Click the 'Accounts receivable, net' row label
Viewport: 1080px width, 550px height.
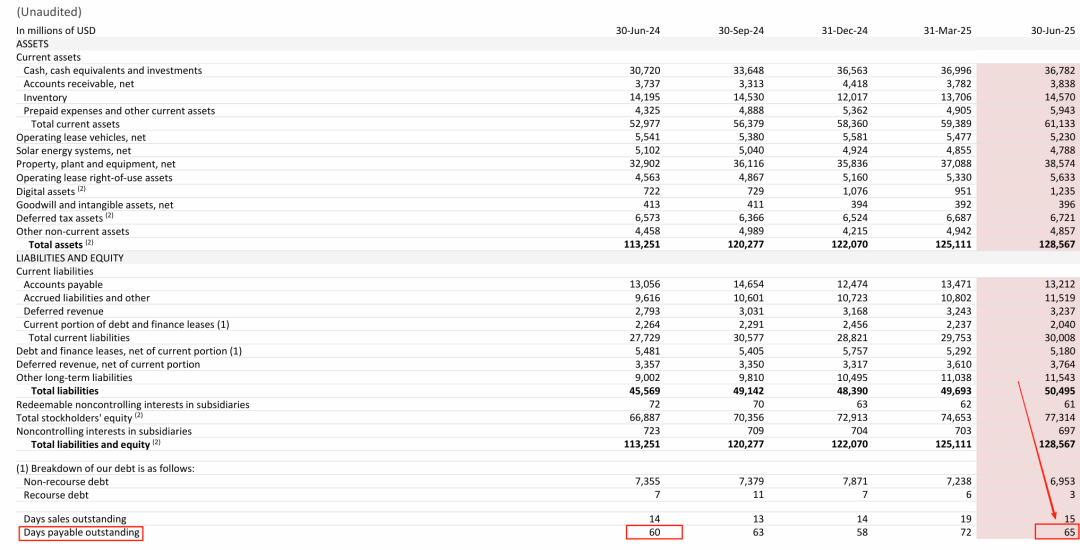pos(79,83)
